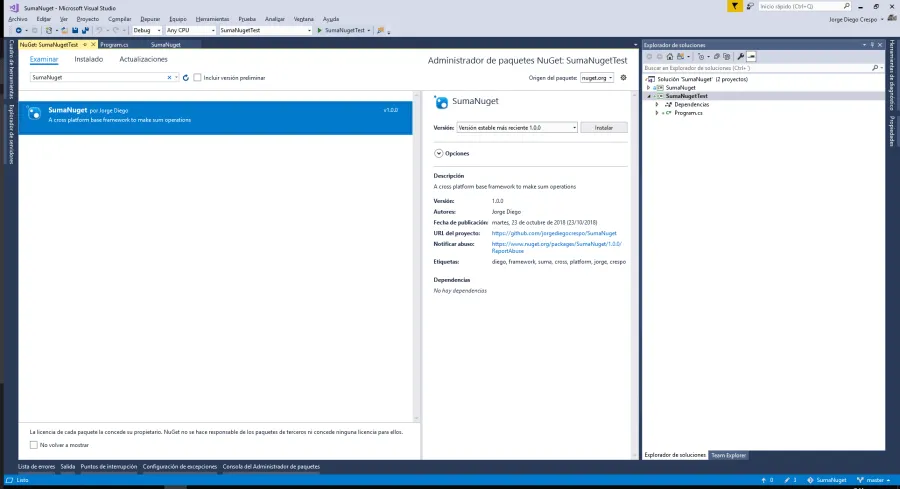This screenshot has height=489, width=900.
Task: Open the Cuadro de herramientas side panel
Action: click(x=11, y=69)
